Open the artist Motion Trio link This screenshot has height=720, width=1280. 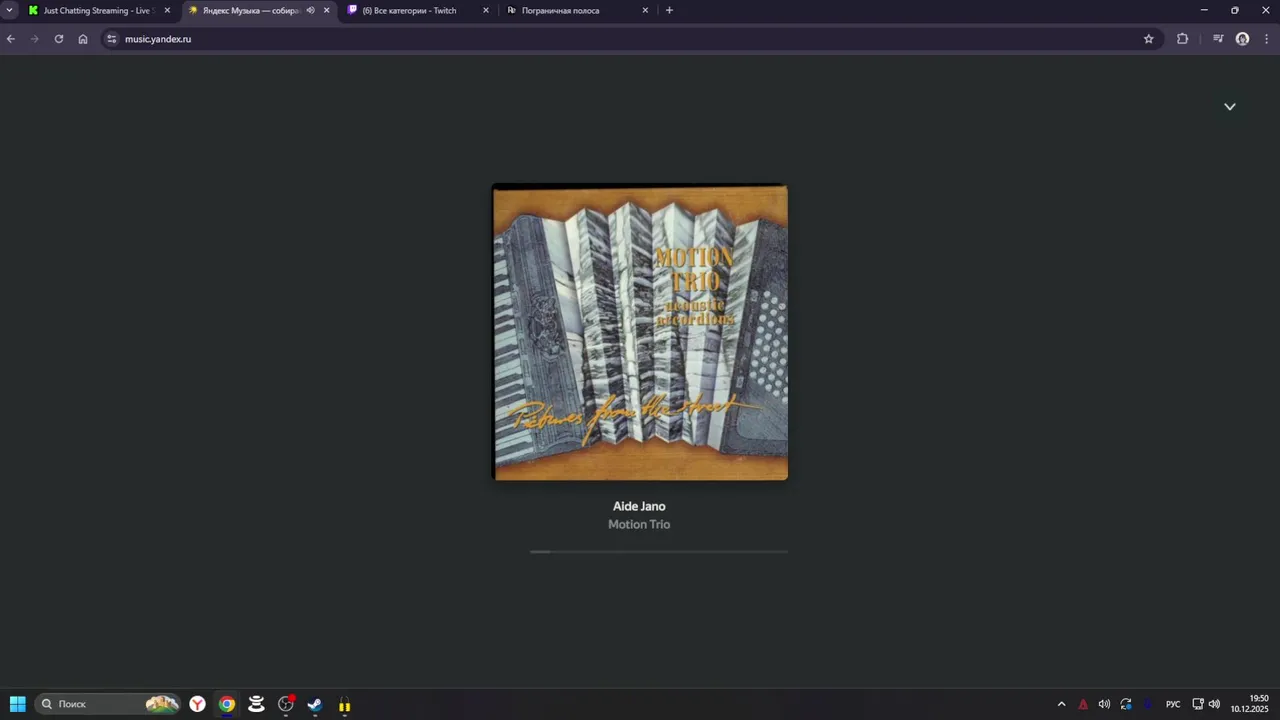click(x=639, y=524)
